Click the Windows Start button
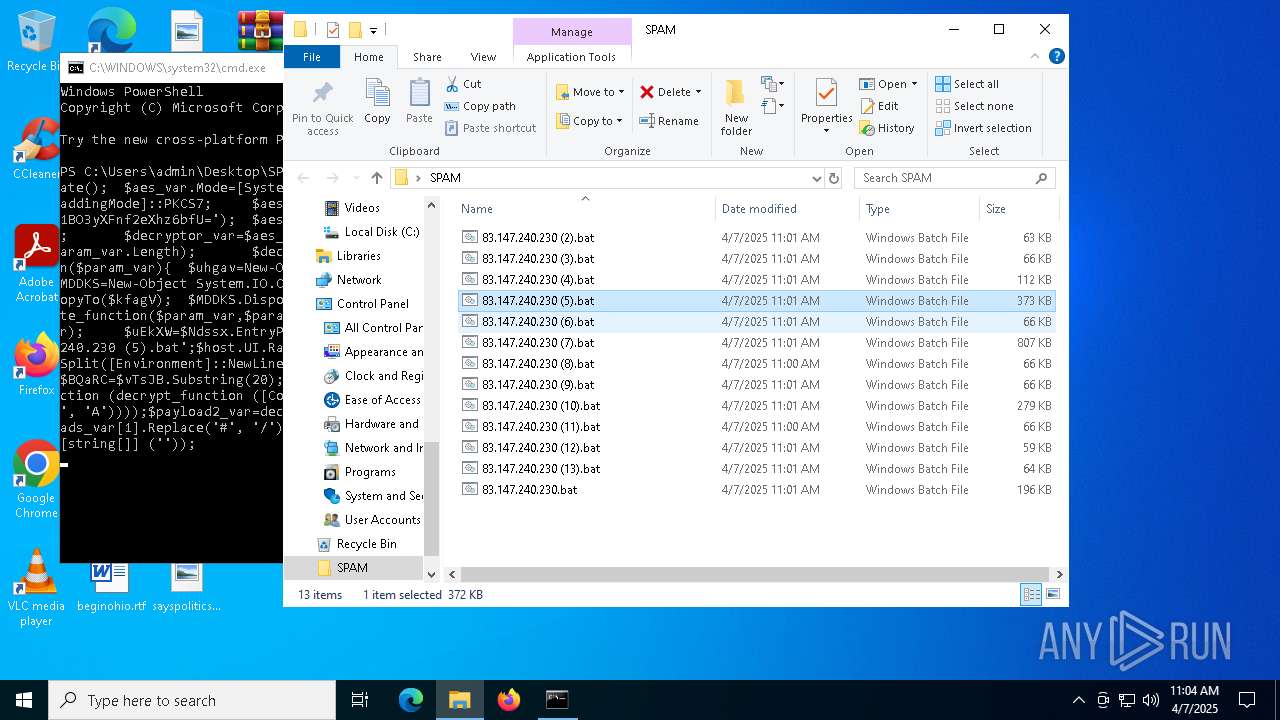1280x720 pixels. (24, 700)
